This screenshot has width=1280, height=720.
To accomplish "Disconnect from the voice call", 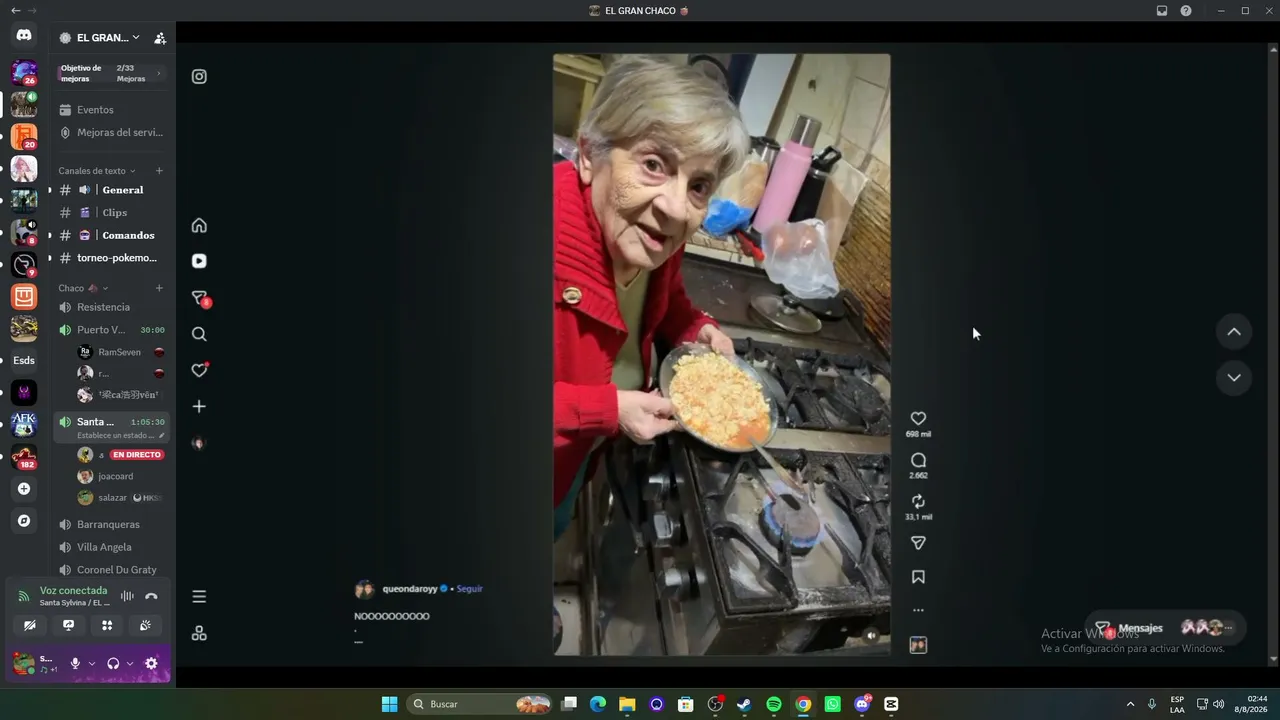I will (151, 596).
